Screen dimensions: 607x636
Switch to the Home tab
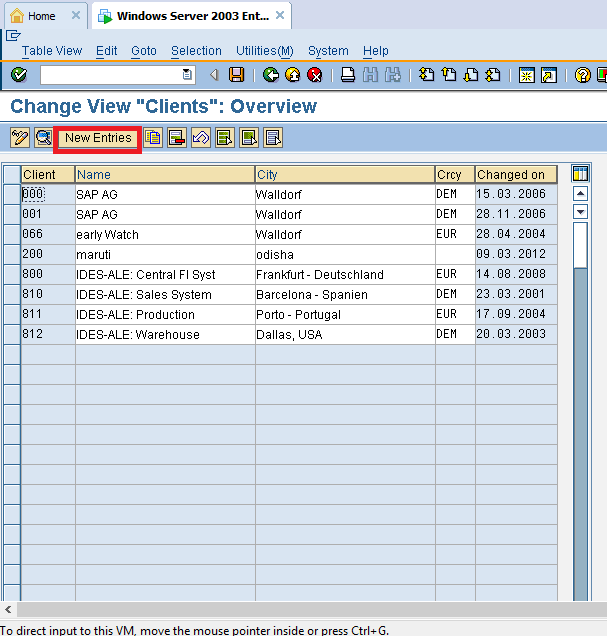point(41,16)
